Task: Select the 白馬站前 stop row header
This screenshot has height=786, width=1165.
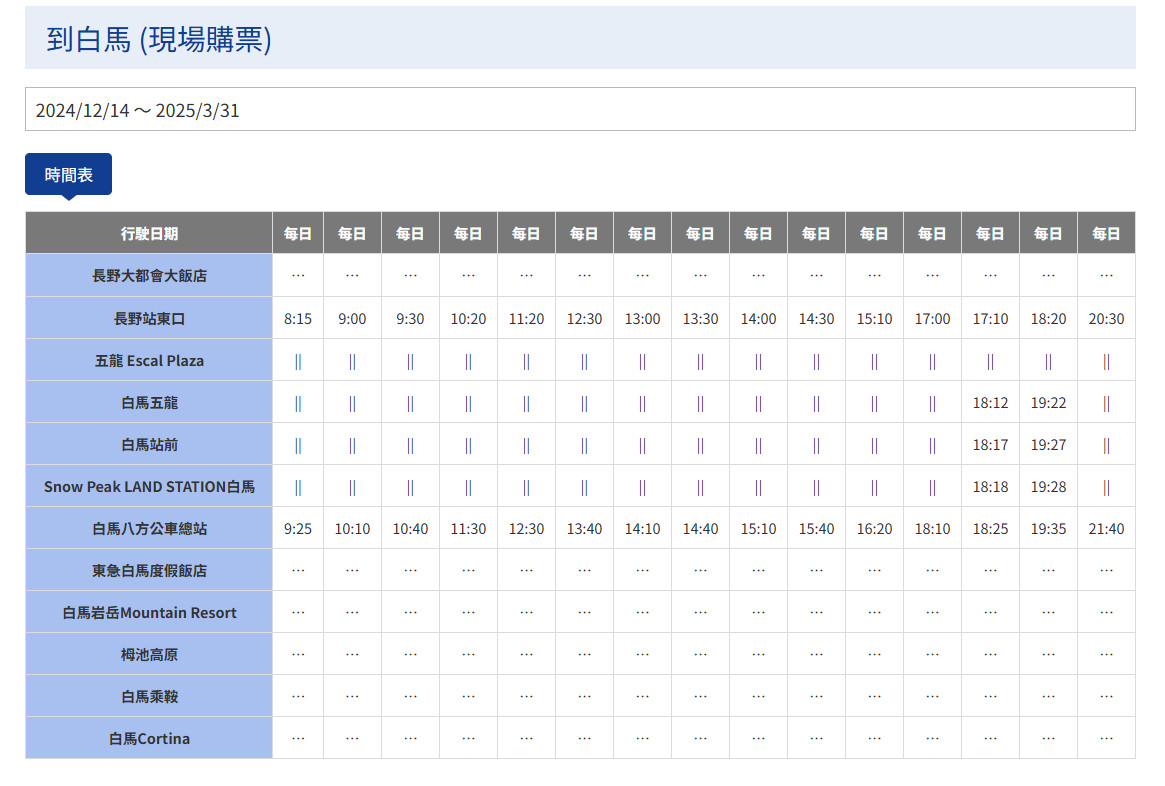Action: [x=149, y=445]
